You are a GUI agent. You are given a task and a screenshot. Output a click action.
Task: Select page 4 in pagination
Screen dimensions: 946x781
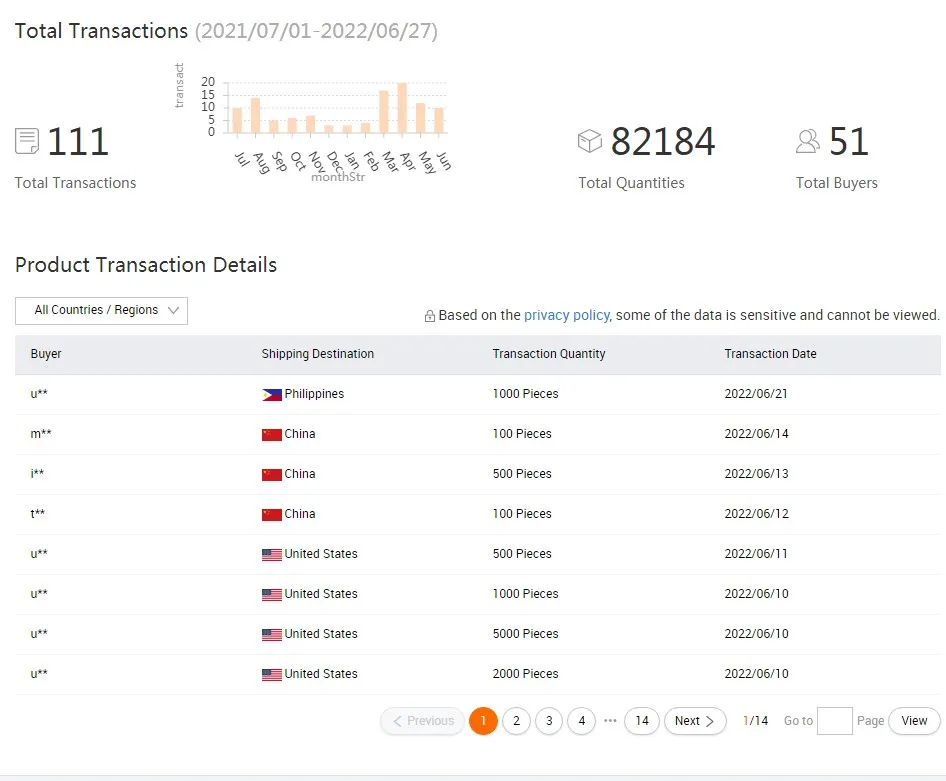(582, 721)
